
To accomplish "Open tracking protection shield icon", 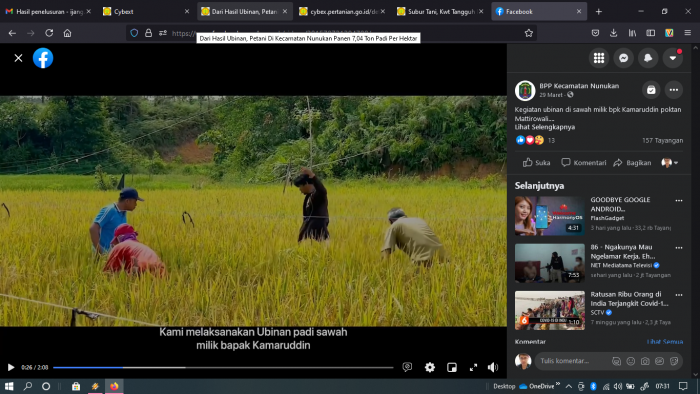I will pos(134,33).
